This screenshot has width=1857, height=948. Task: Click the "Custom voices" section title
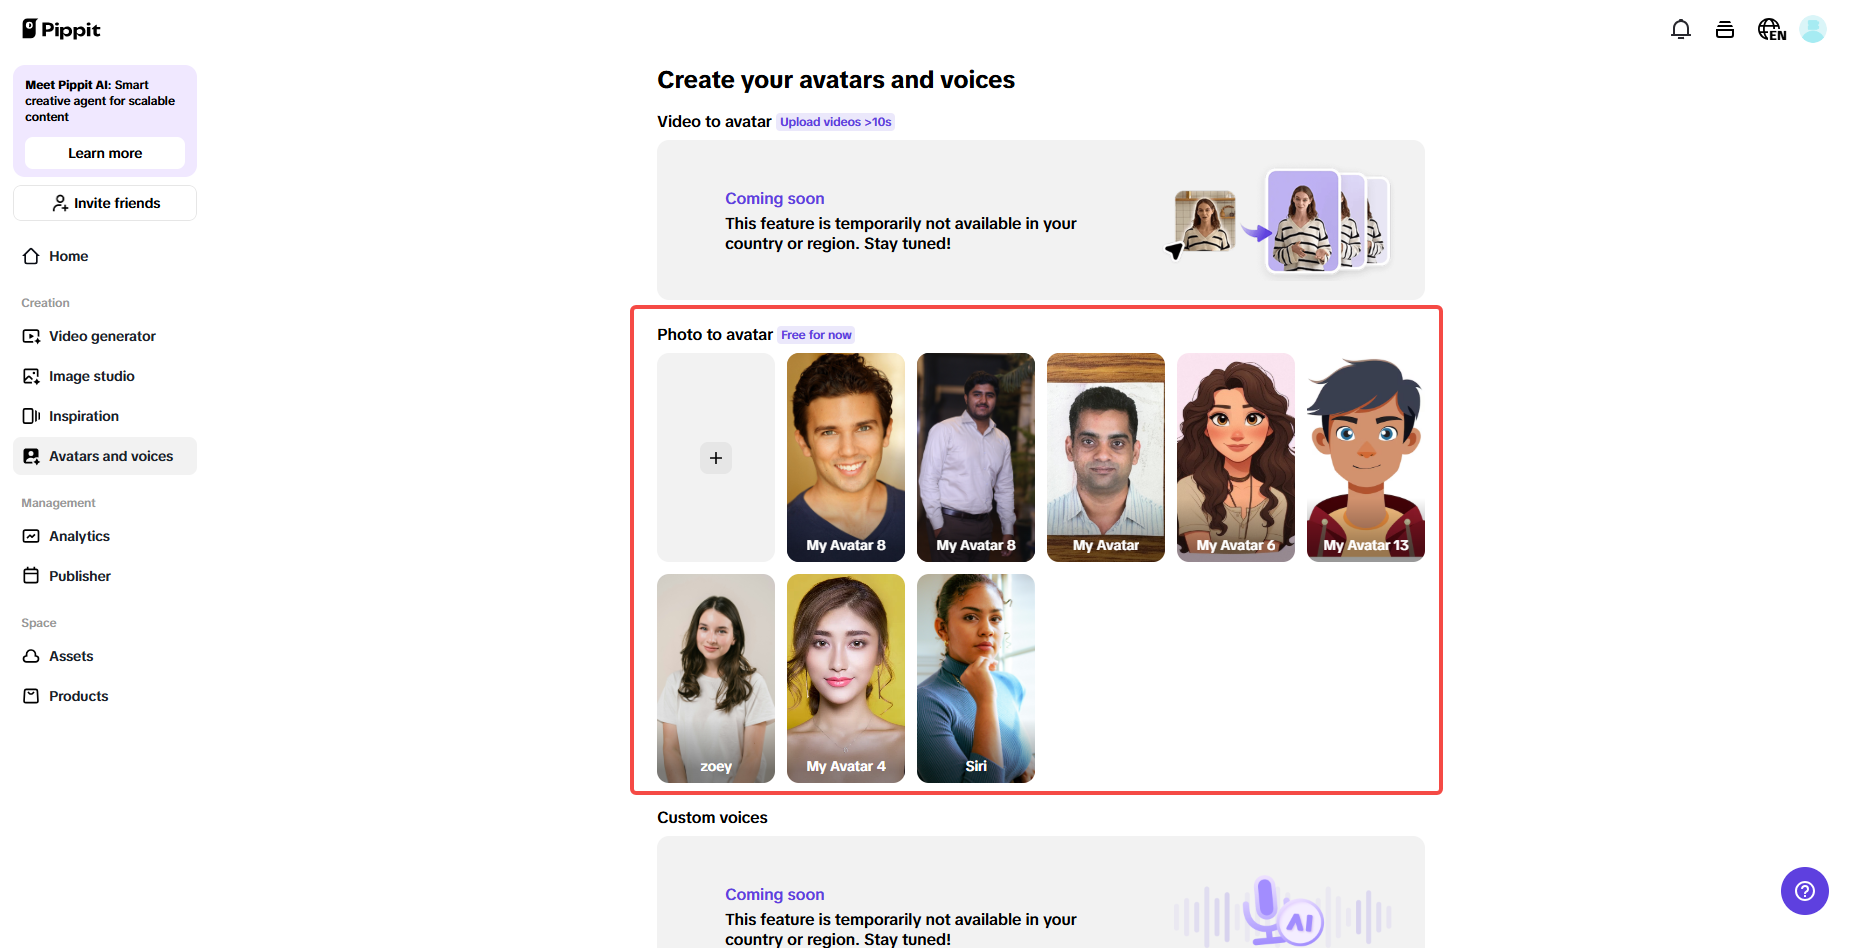coord(712,818)
